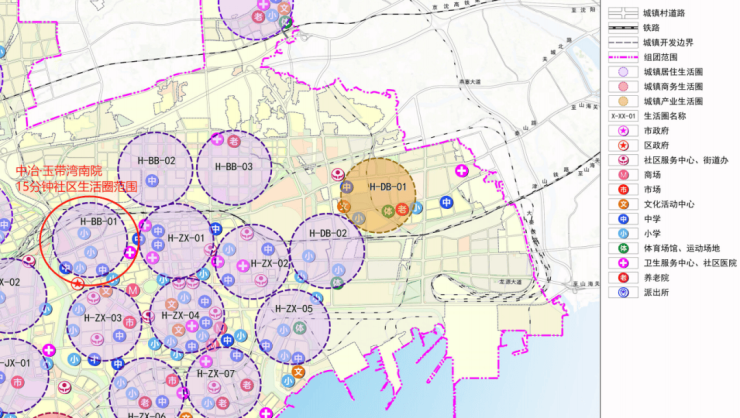Click the 城镇开发边界 dashed line symbol

(623, 42)
